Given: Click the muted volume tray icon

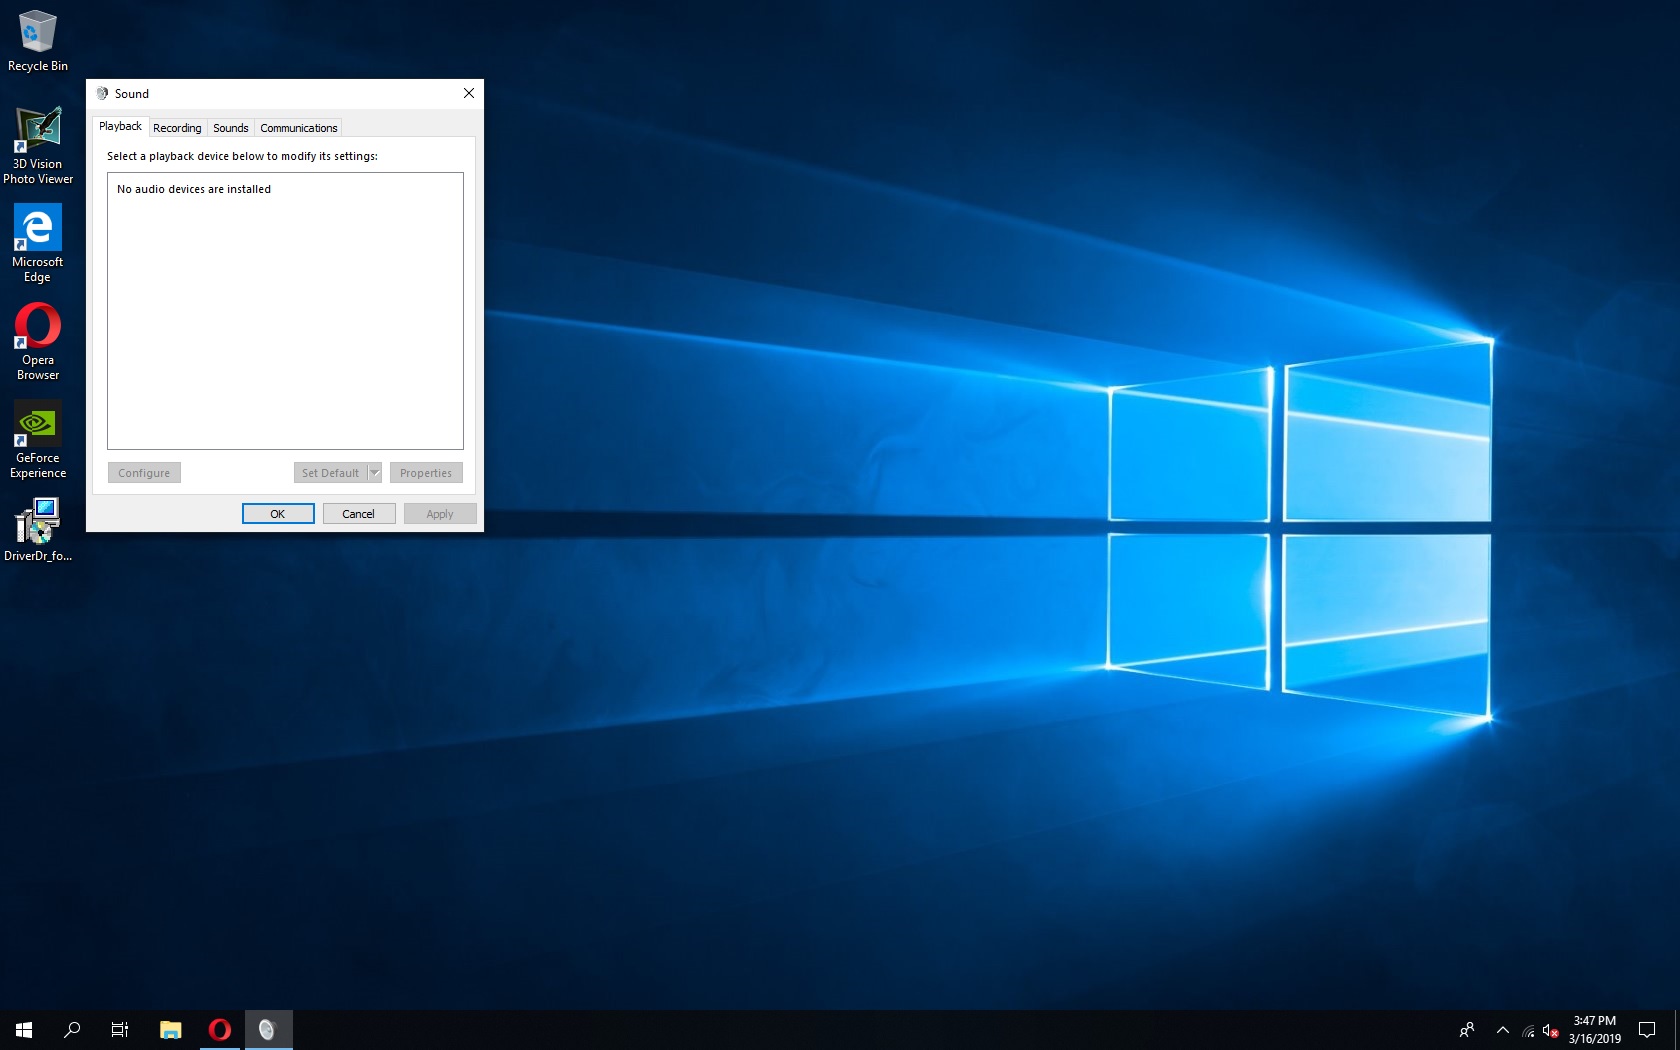Looking at the screenshot, I should click(1550, 1030).
